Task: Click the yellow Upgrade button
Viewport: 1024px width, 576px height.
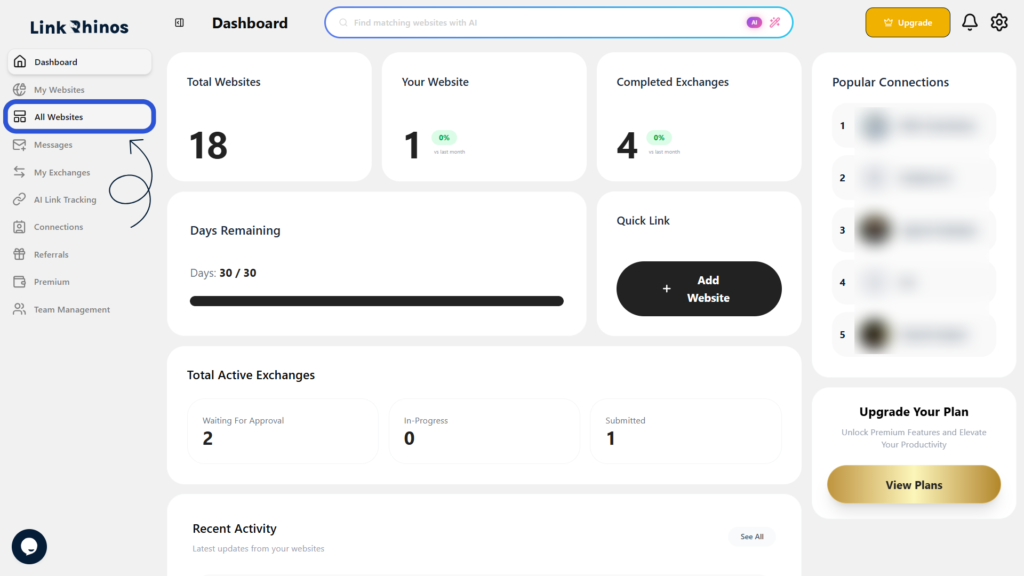Action: click(x=907, y=22)
